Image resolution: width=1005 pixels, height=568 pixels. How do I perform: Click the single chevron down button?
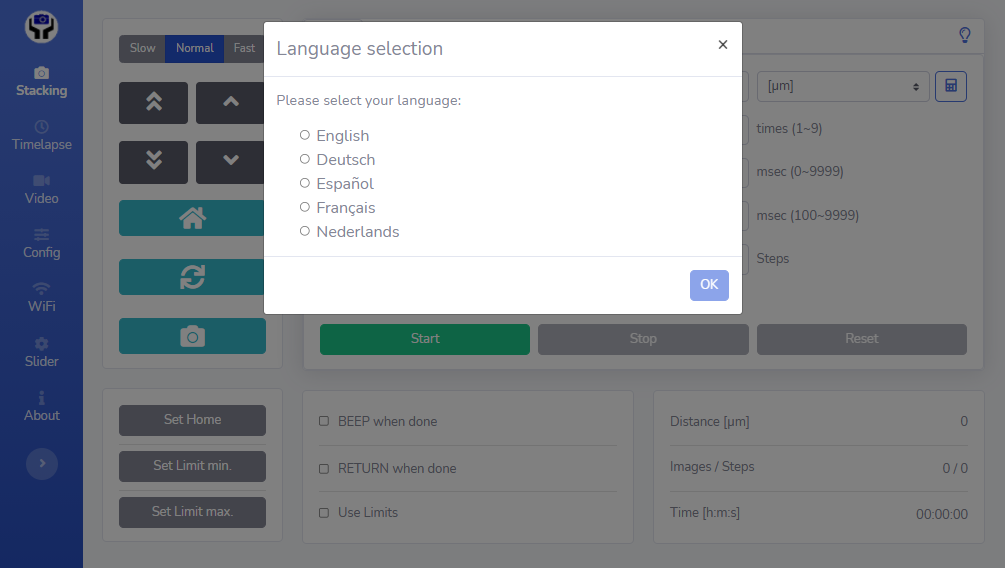[x=230, y=161]
